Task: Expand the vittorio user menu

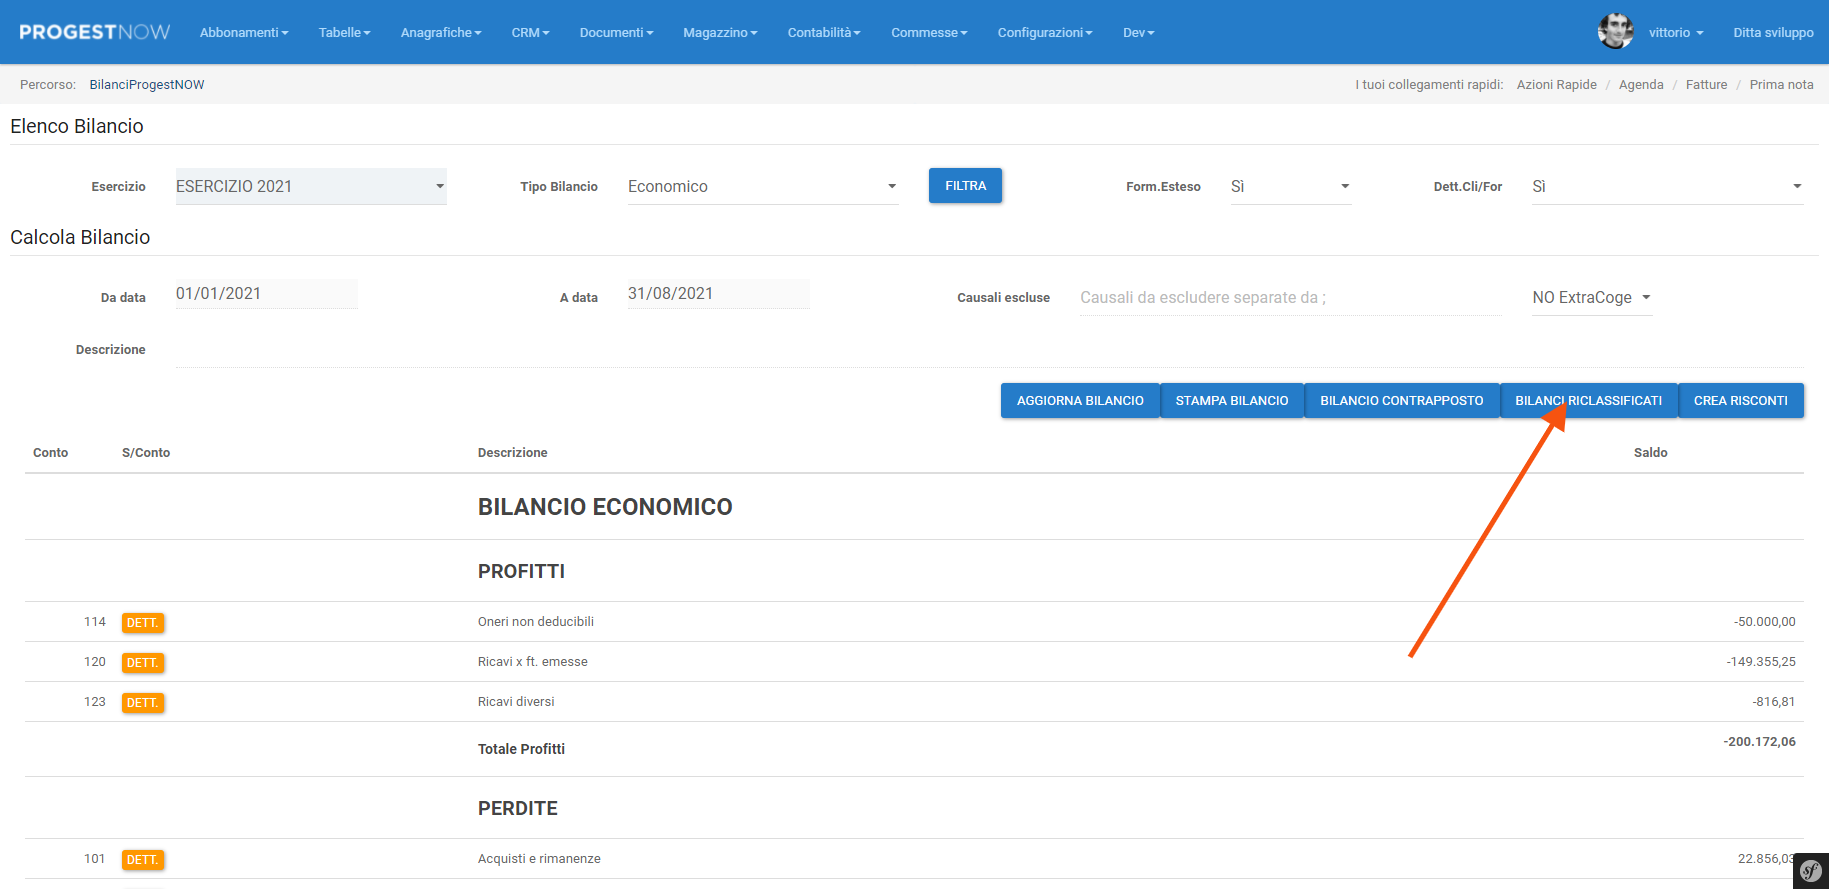Action: 1675,32
